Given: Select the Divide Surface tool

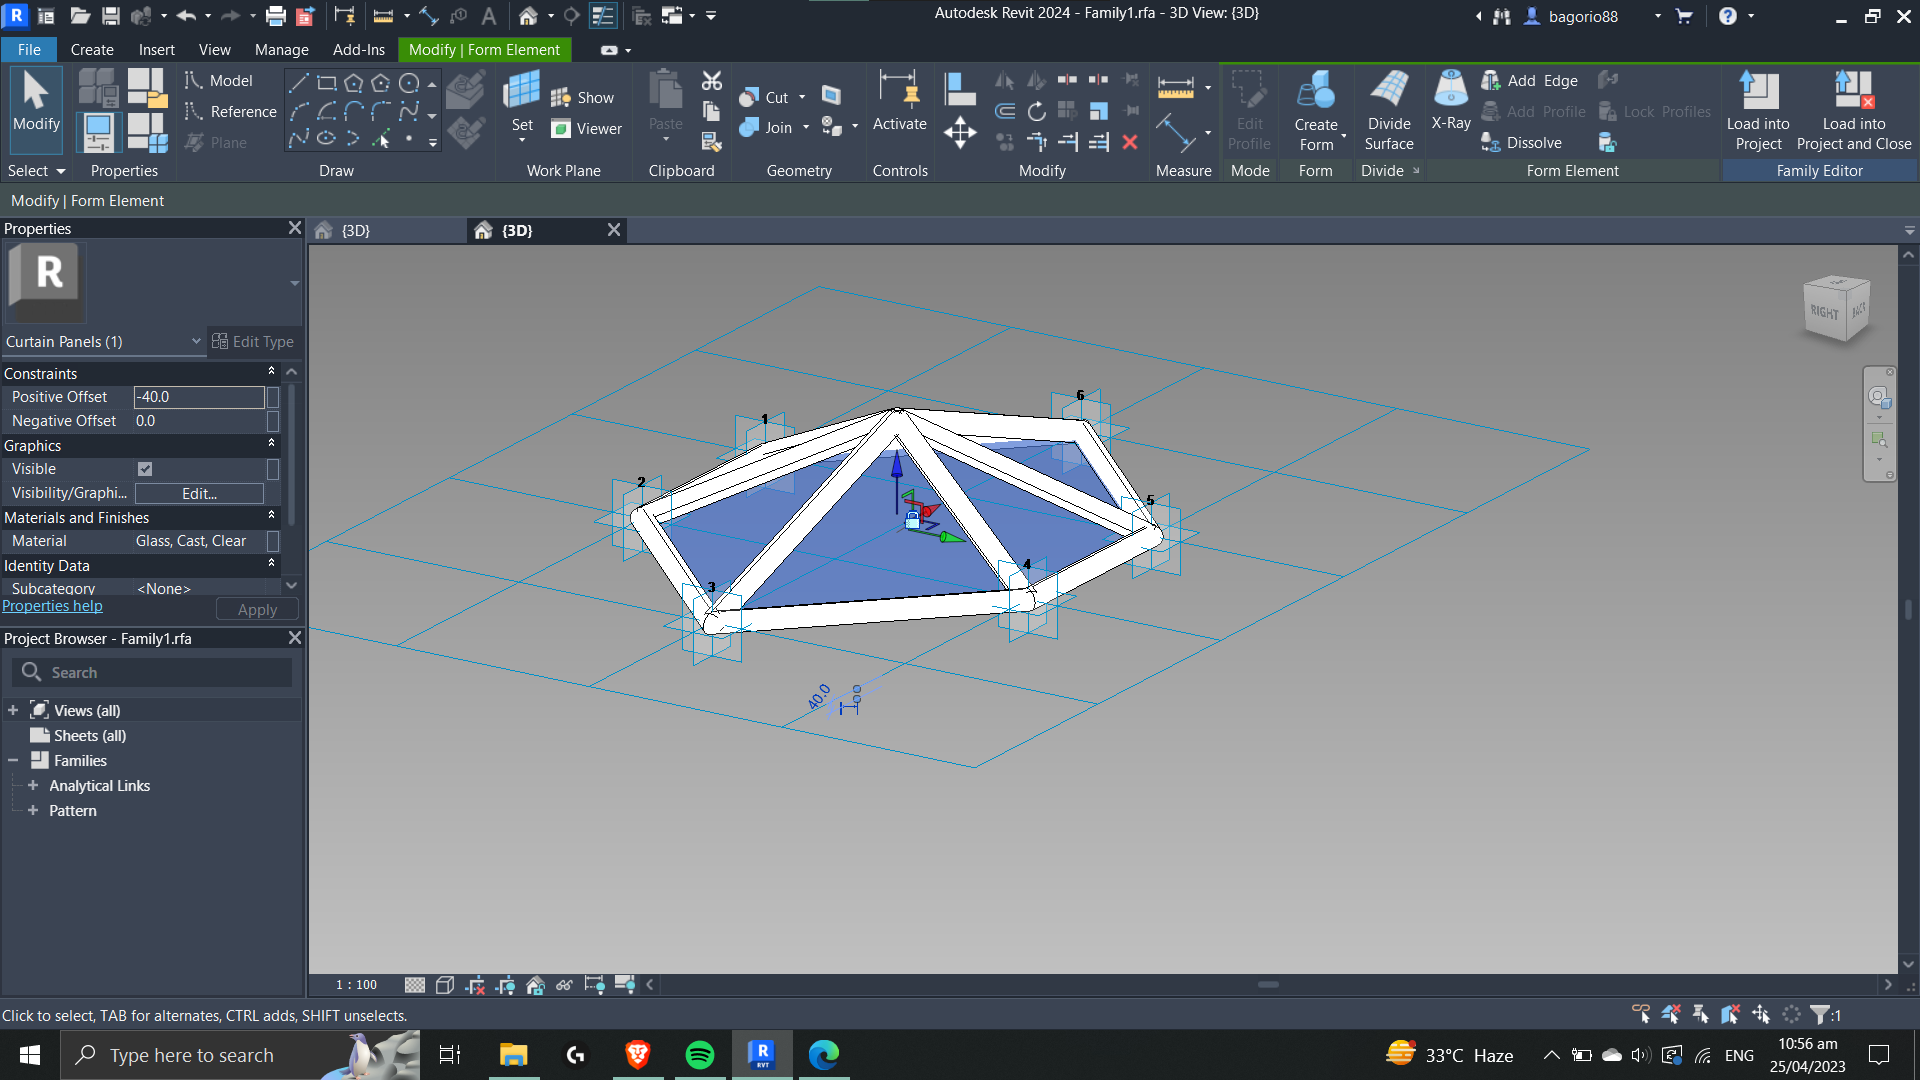Looking at the screenshot, I should click(x=1389, y=110).
